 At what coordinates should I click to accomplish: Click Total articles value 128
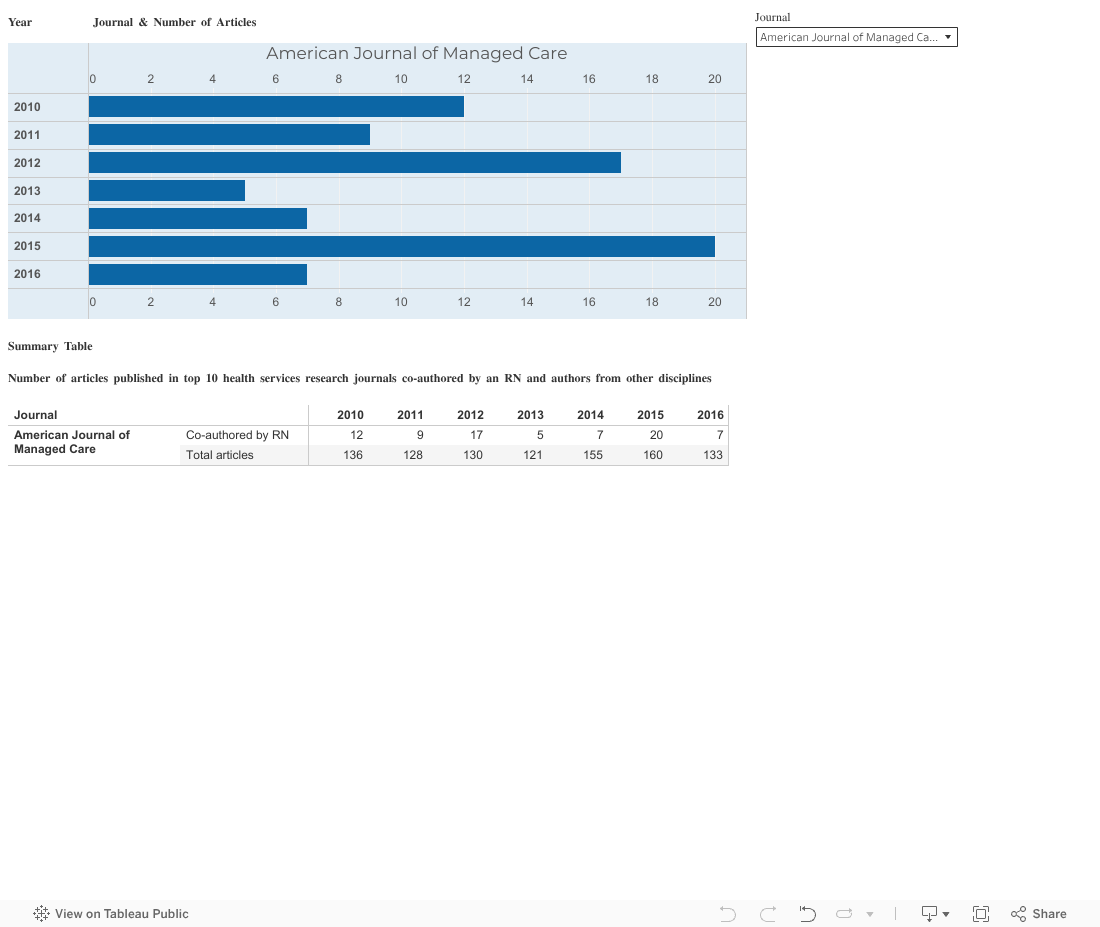tap(412, 455)
